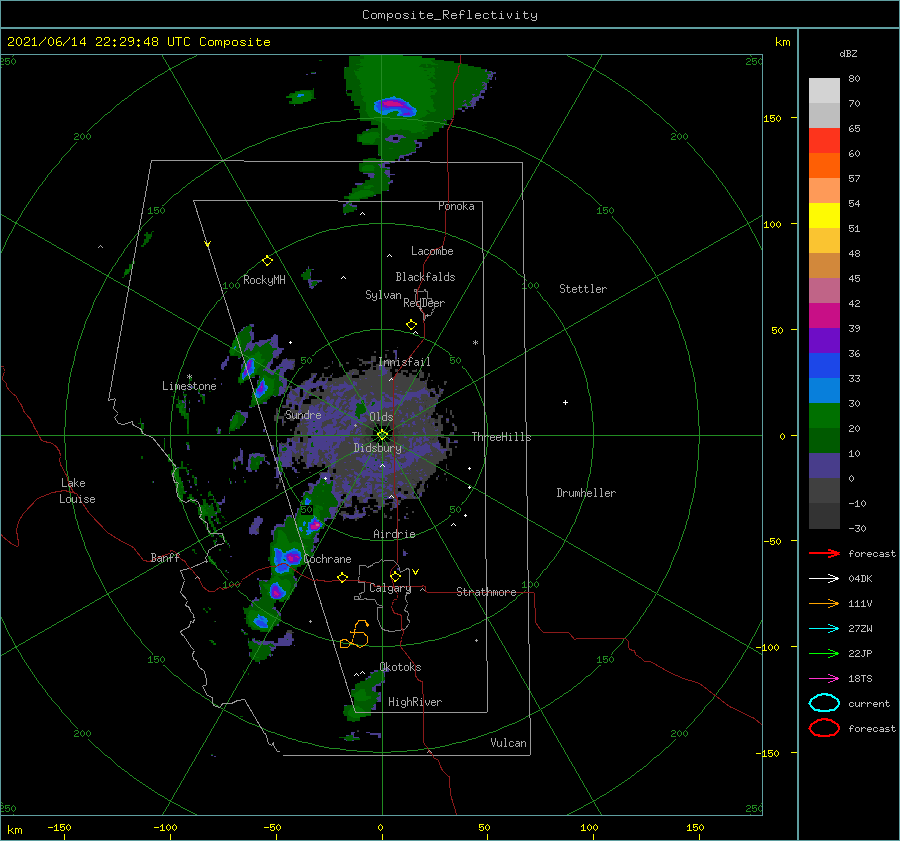Click the magenta storm cell beside Cochrane

[293, 557]
